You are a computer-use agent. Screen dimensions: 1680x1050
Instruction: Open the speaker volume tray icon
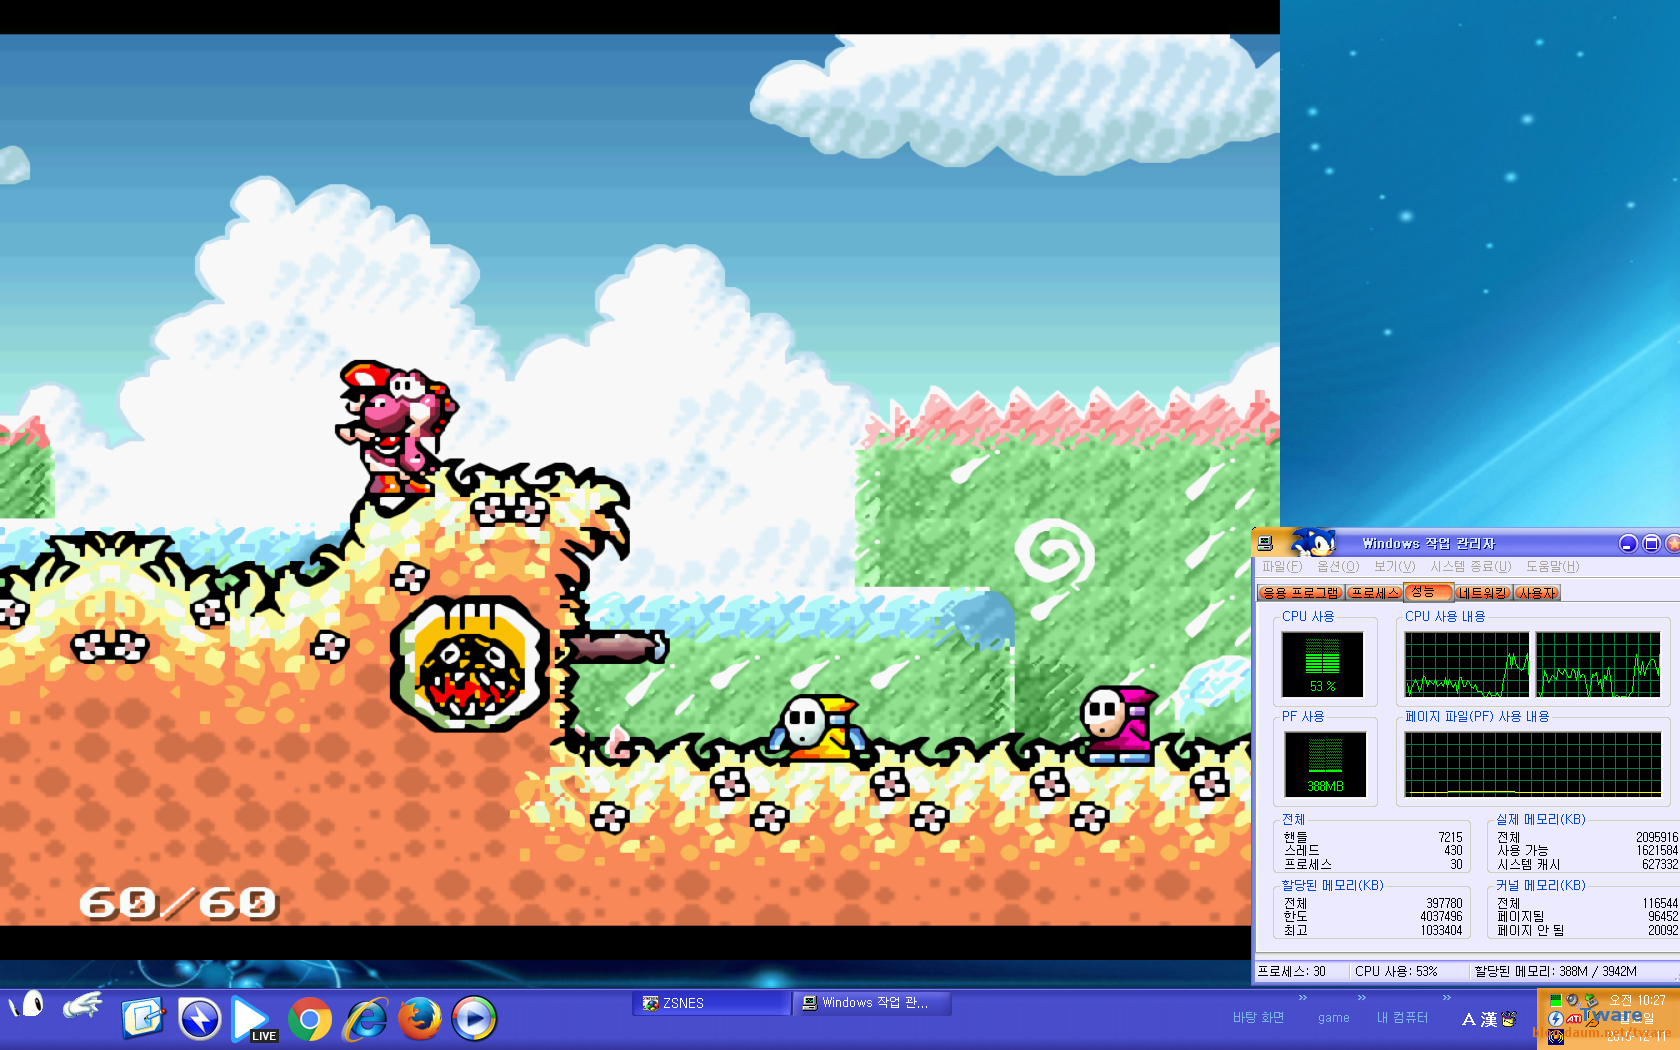coord(1573,1000)
